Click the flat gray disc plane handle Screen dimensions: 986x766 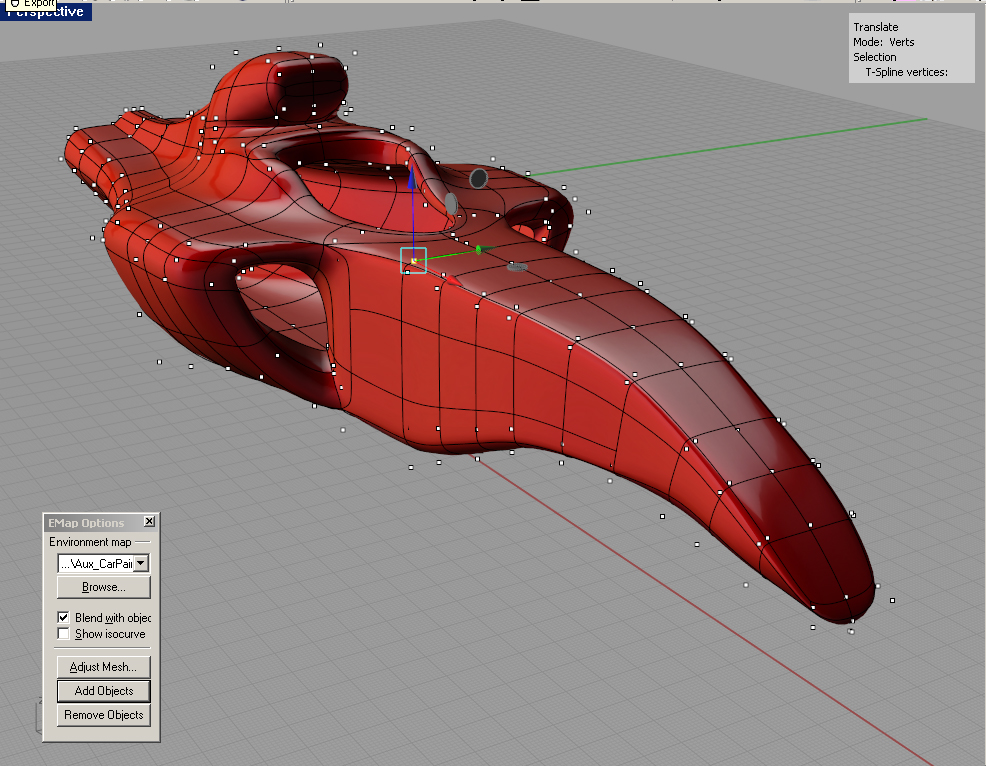click(517, 267)
